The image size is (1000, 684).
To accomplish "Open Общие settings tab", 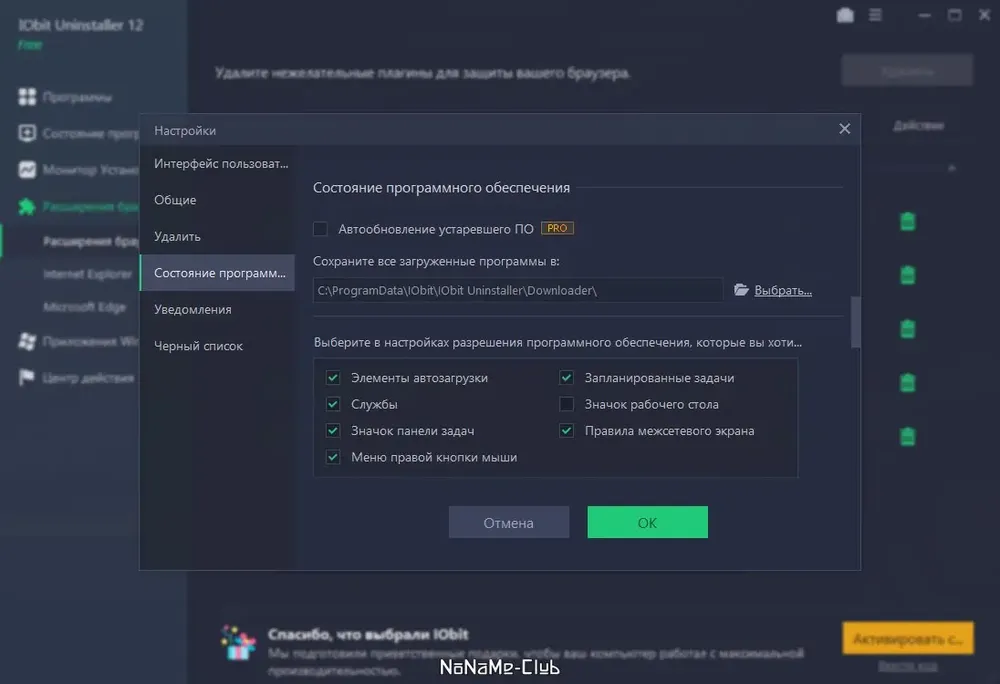I will pos(217,200).
